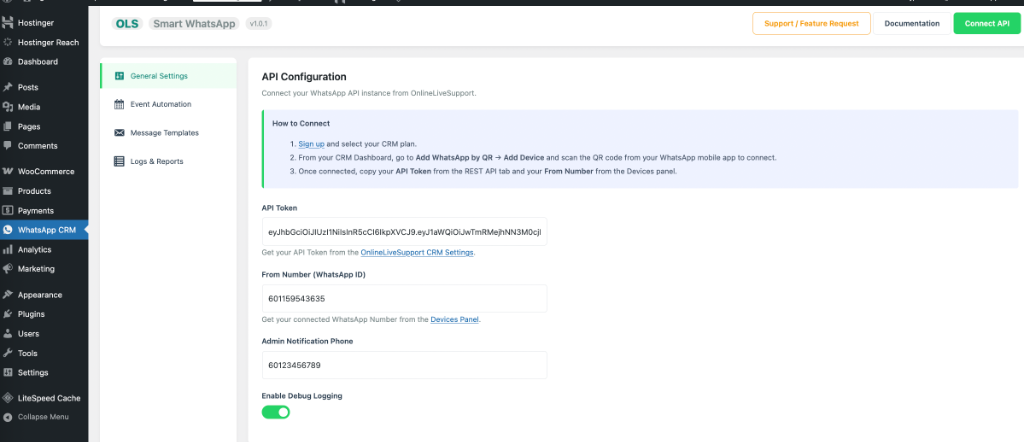Click the Appearance brush icon

tap(8, 294)
